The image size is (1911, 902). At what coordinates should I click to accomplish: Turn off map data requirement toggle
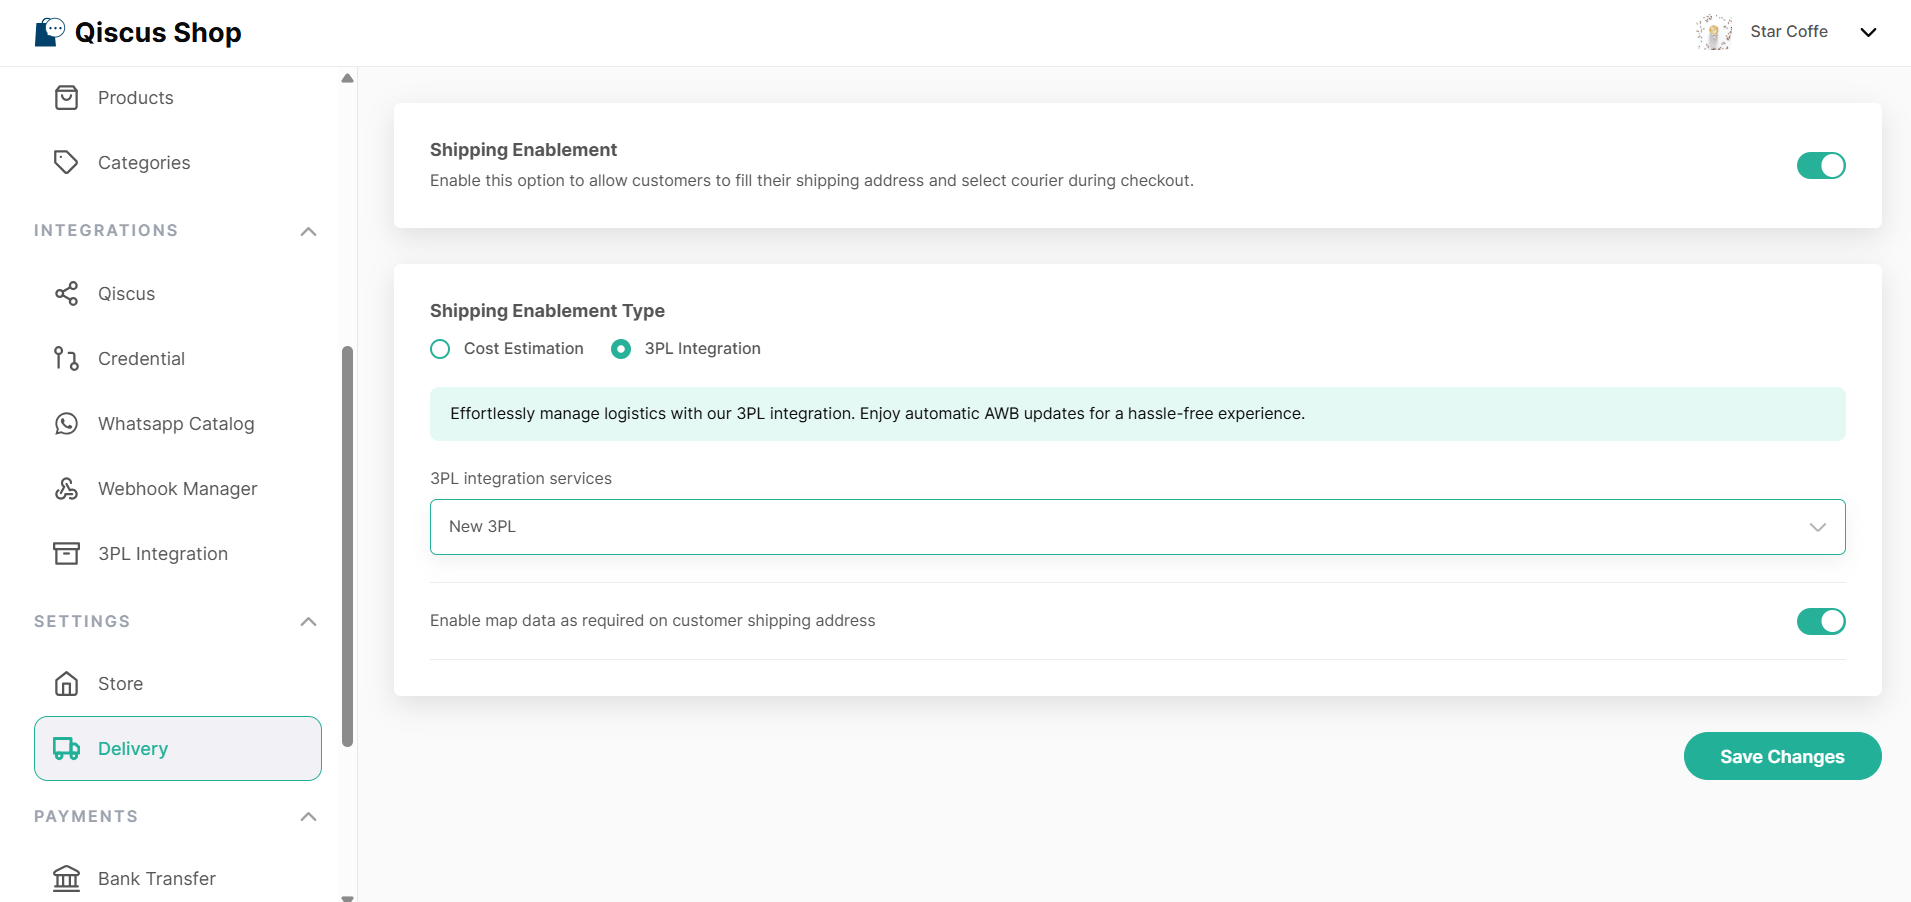point(1820,622)
